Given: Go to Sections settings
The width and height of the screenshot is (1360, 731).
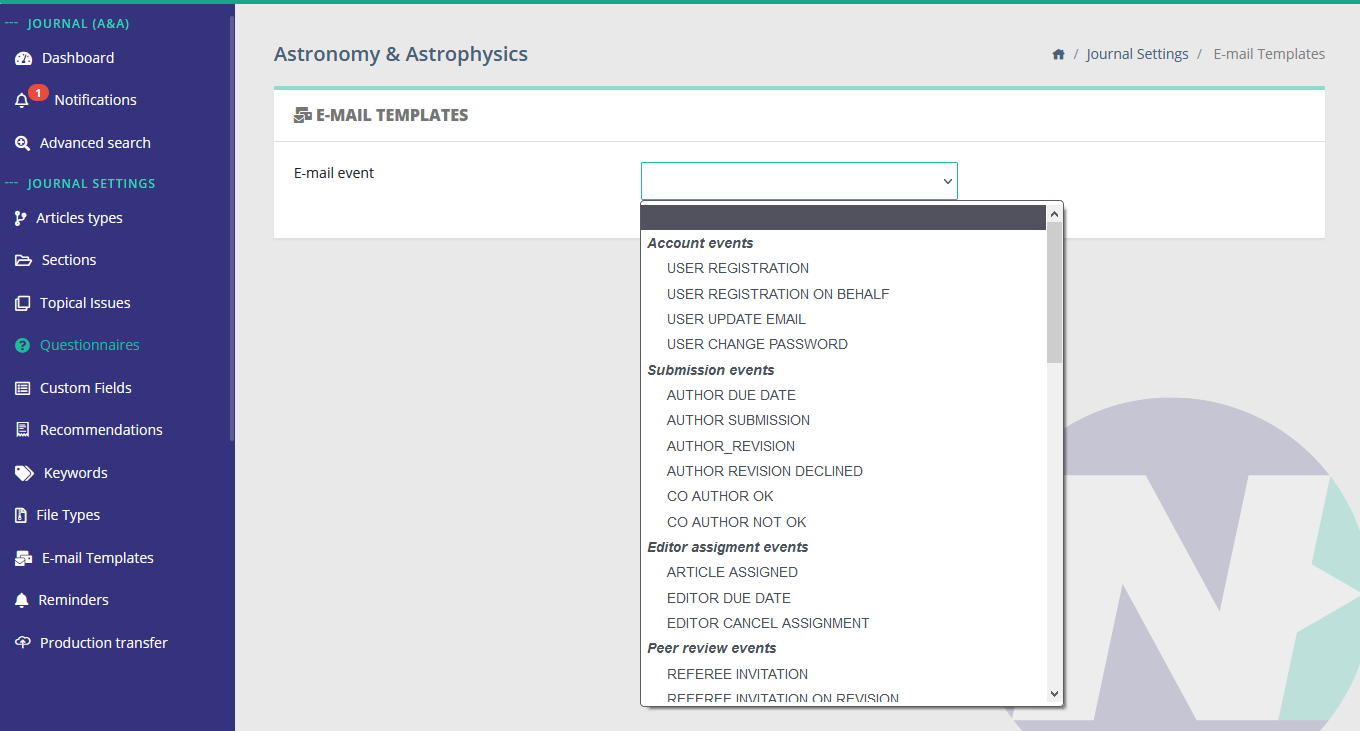Looking at the screenshot, I should (69, 260).
